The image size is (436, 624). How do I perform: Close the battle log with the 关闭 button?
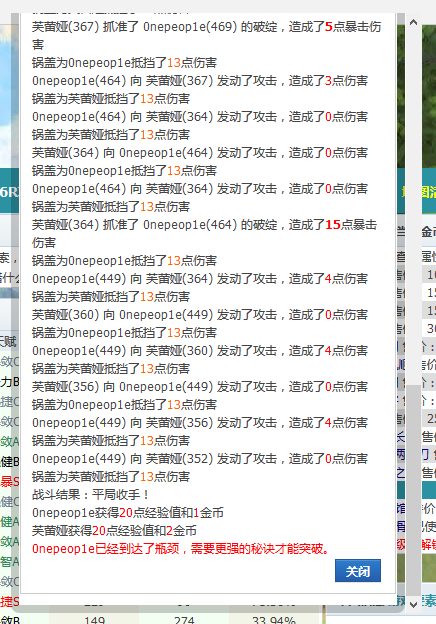tap(358, 571)
